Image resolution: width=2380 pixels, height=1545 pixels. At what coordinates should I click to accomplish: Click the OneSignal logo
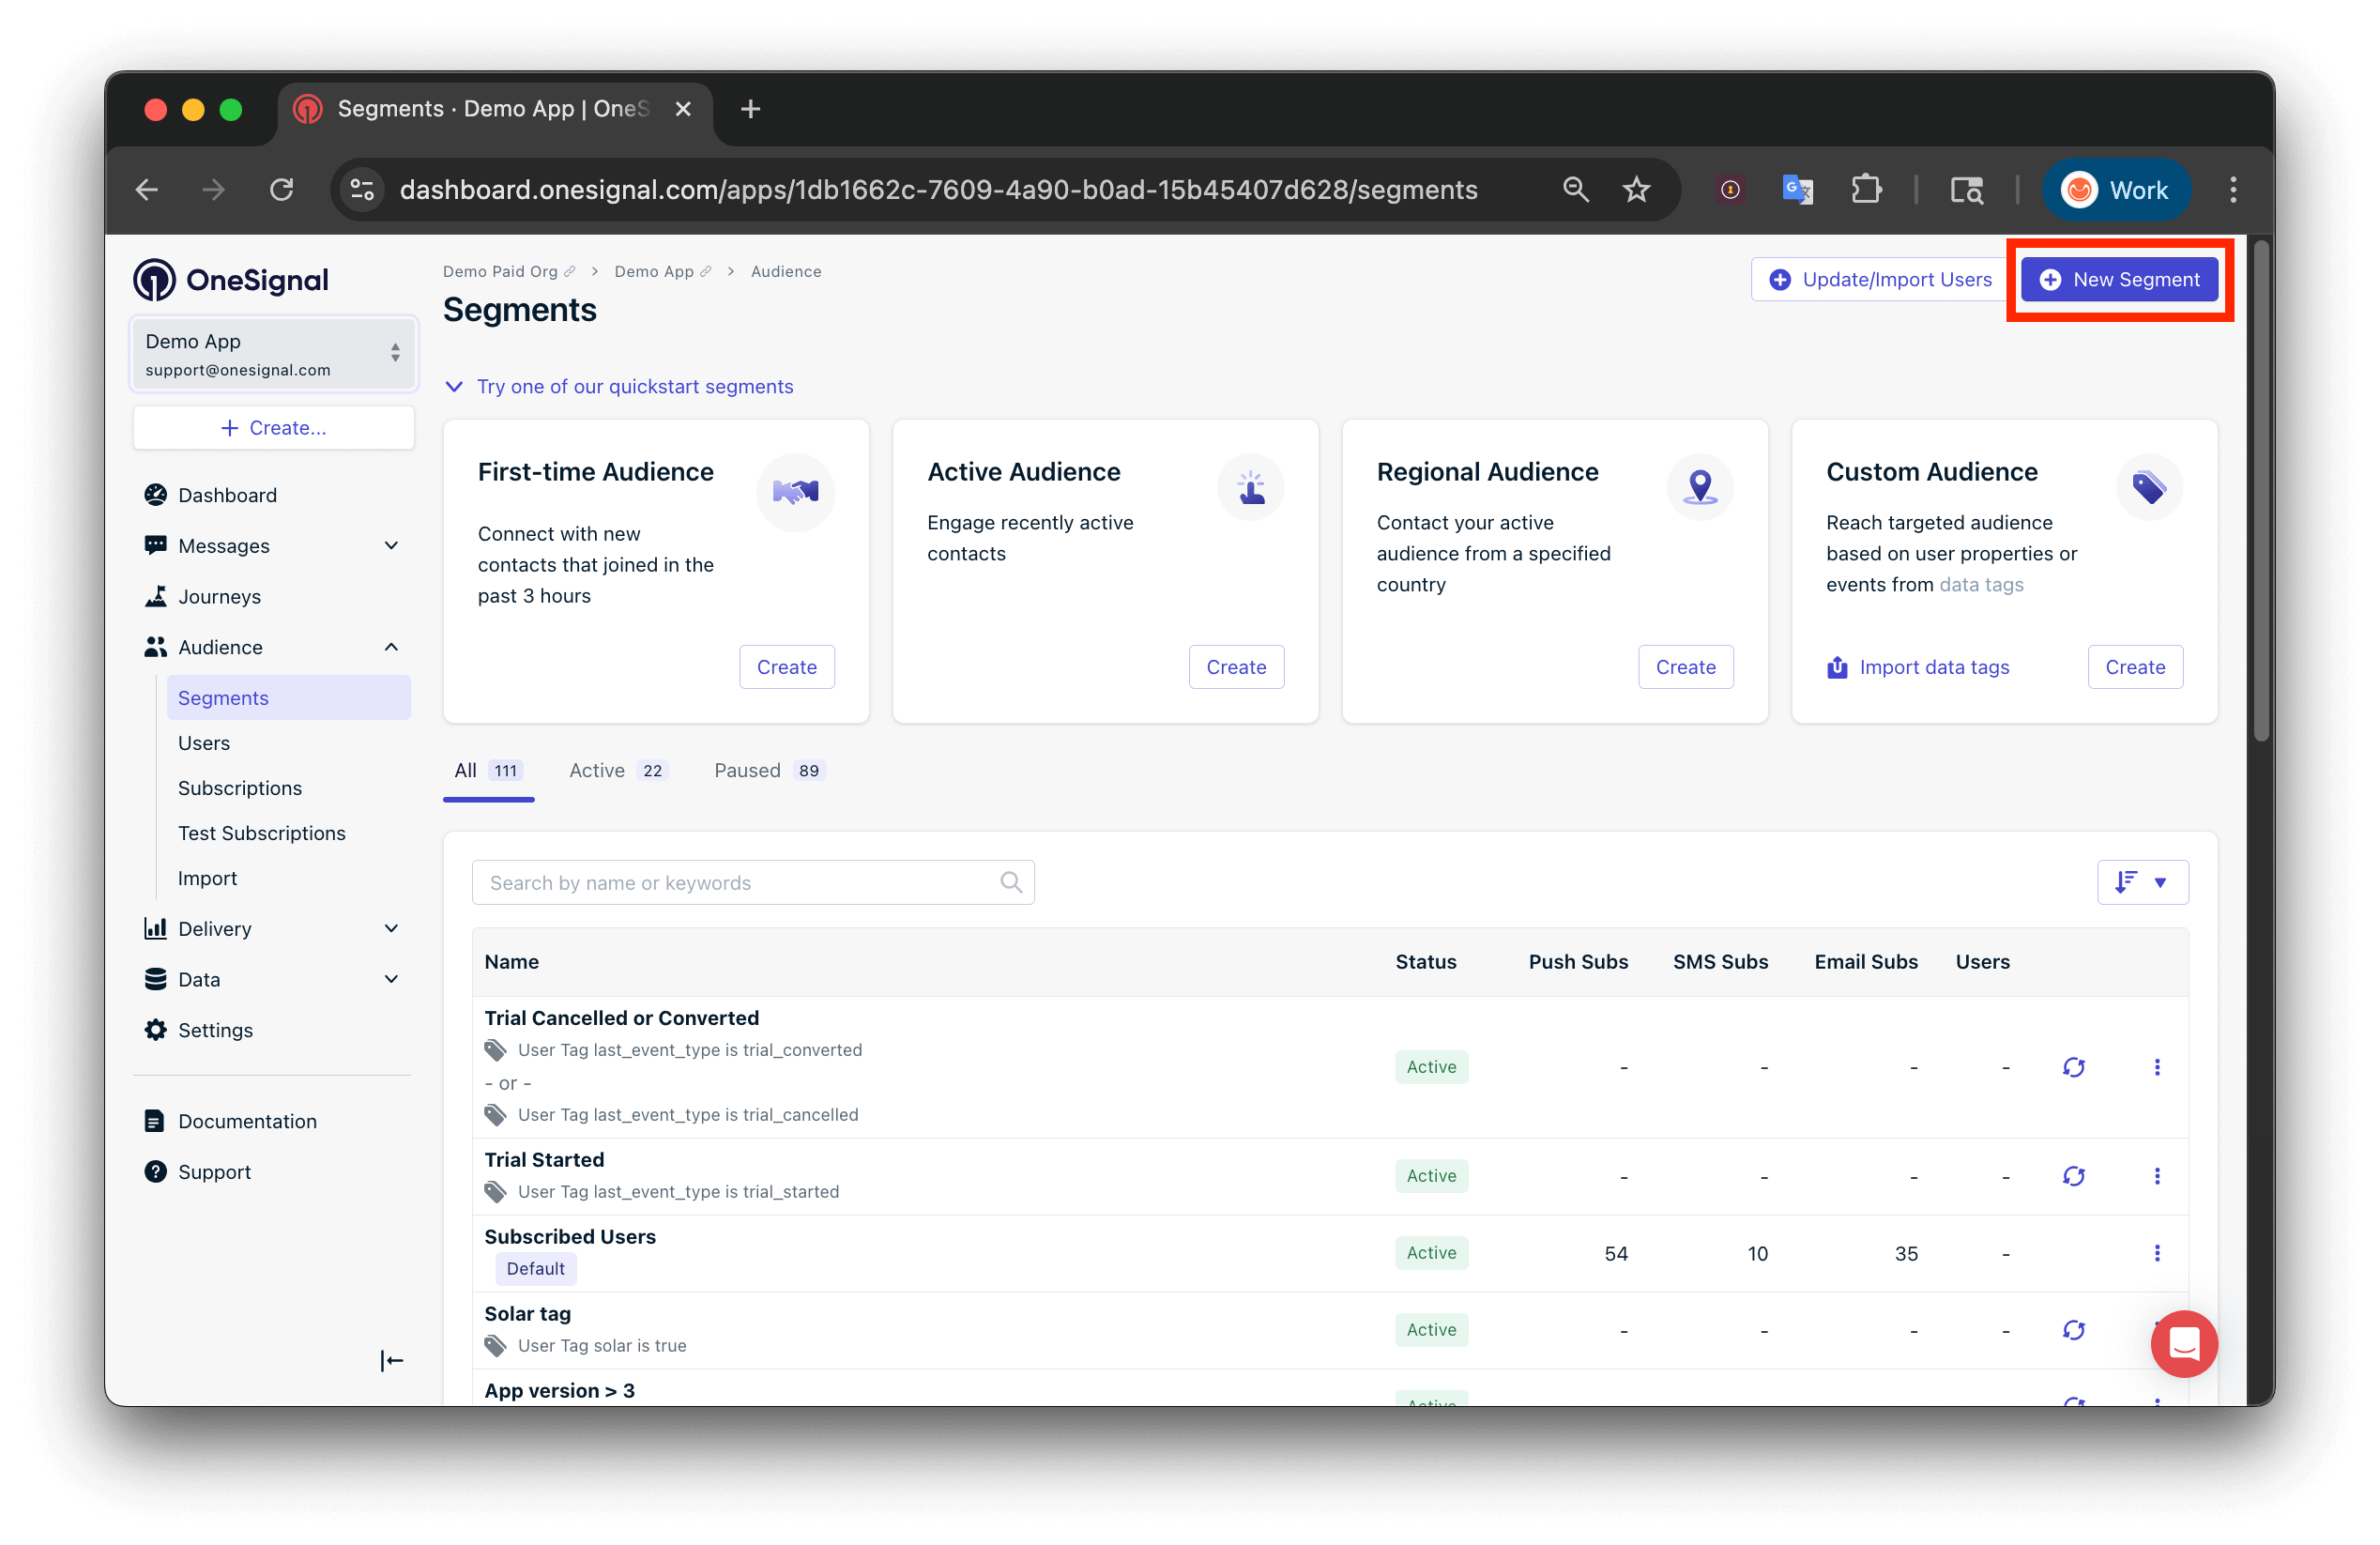(x=231, y=280)
